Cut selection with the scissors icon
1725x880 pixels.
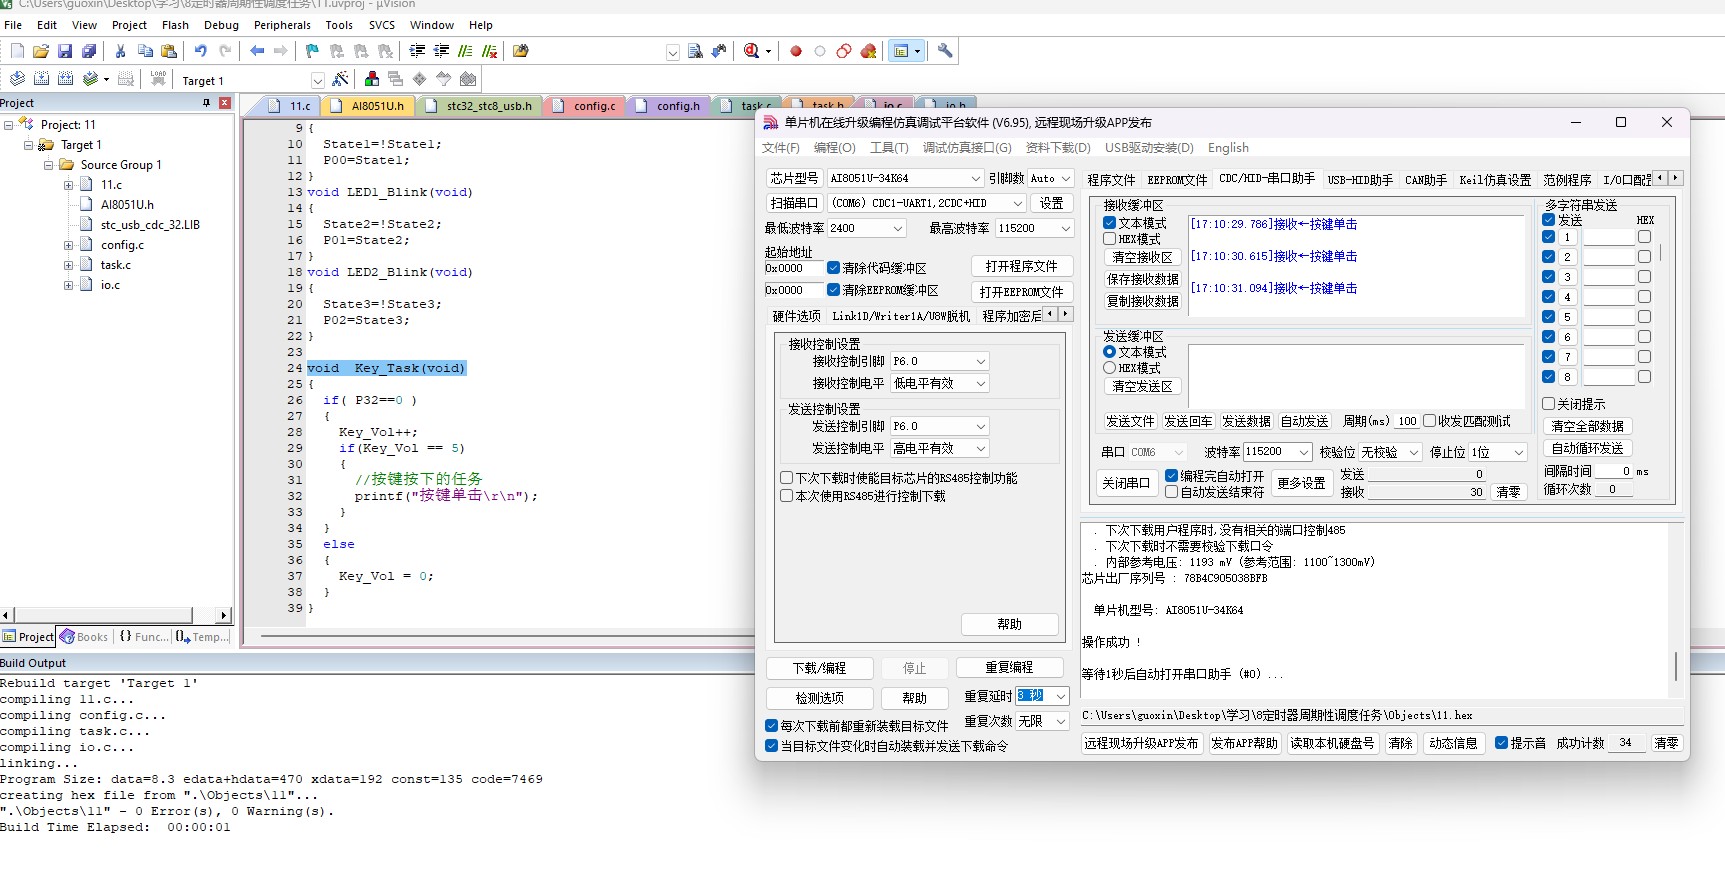[121, 51]
